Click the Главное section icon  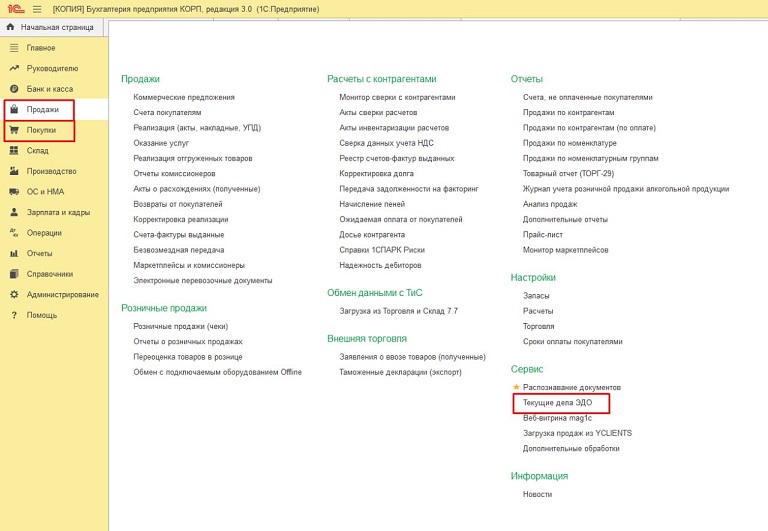(x=14, y=48)
